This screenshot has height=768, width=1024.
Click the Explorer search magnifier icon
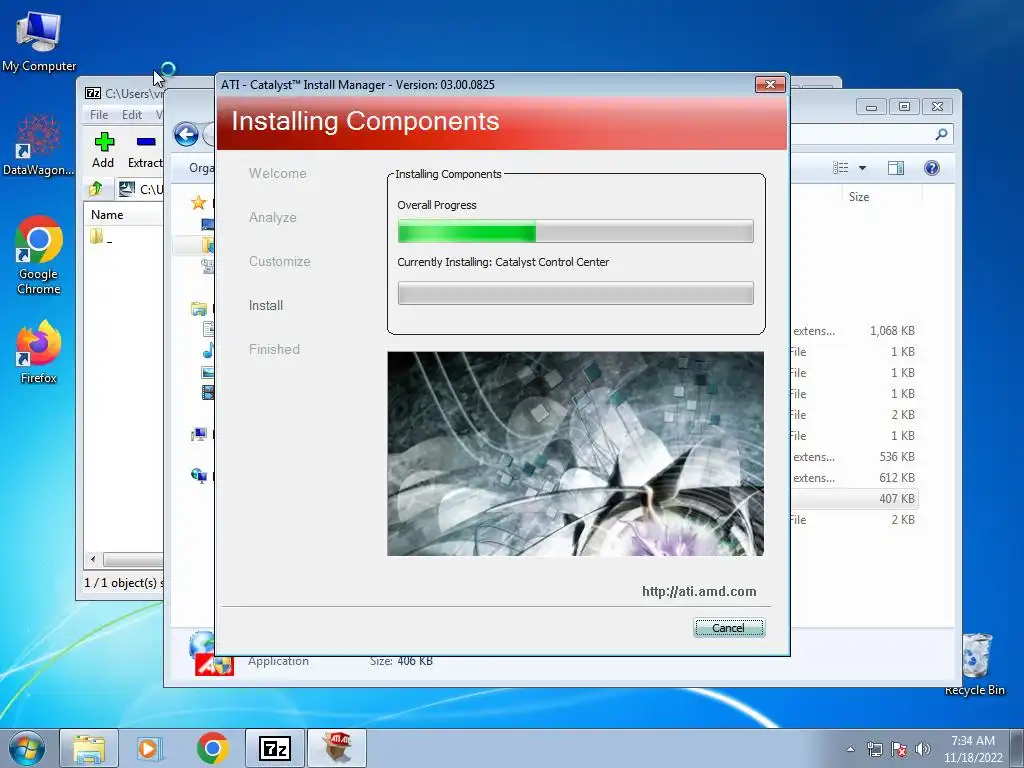[941, 134]
